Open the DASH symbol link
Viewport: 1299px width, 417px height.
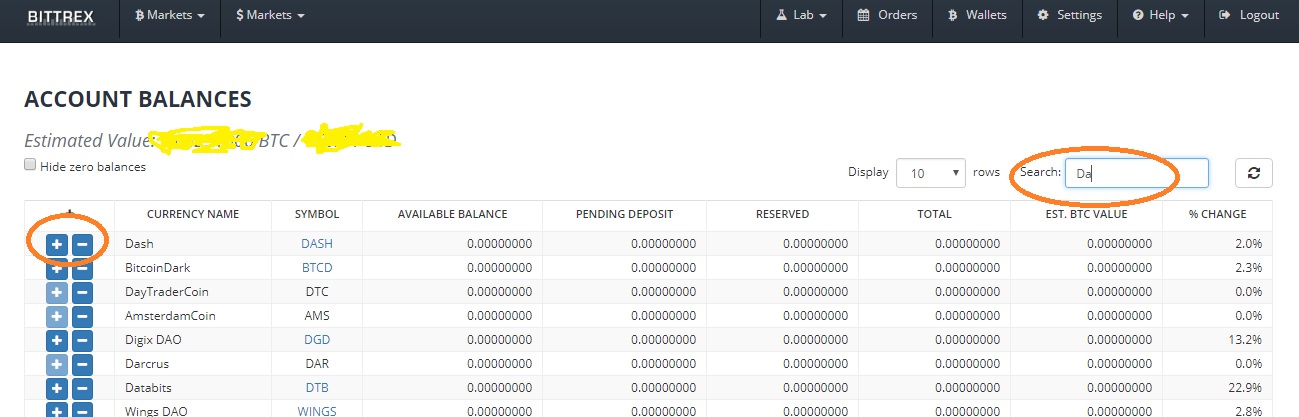coord(317,243)
